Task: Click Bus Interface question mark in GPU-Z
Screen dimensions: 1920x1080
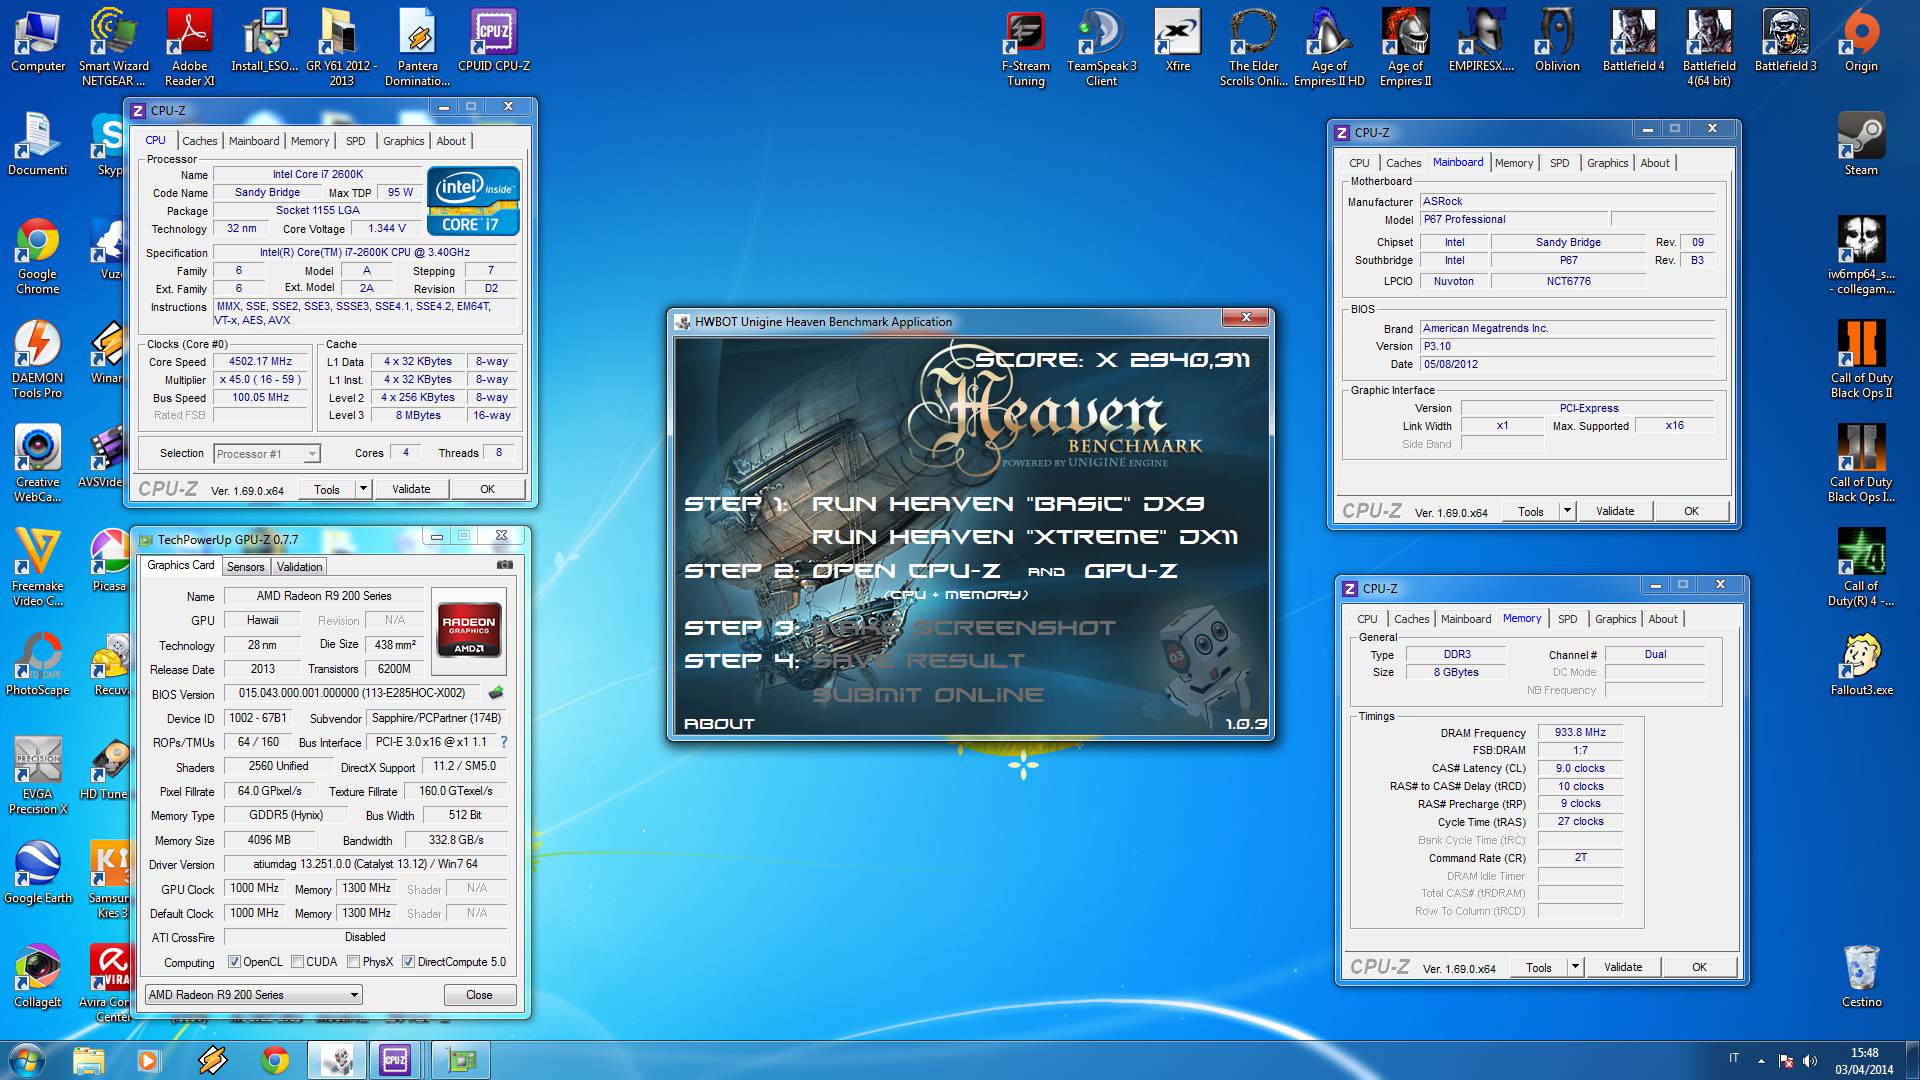Action: tap(503, 742)
